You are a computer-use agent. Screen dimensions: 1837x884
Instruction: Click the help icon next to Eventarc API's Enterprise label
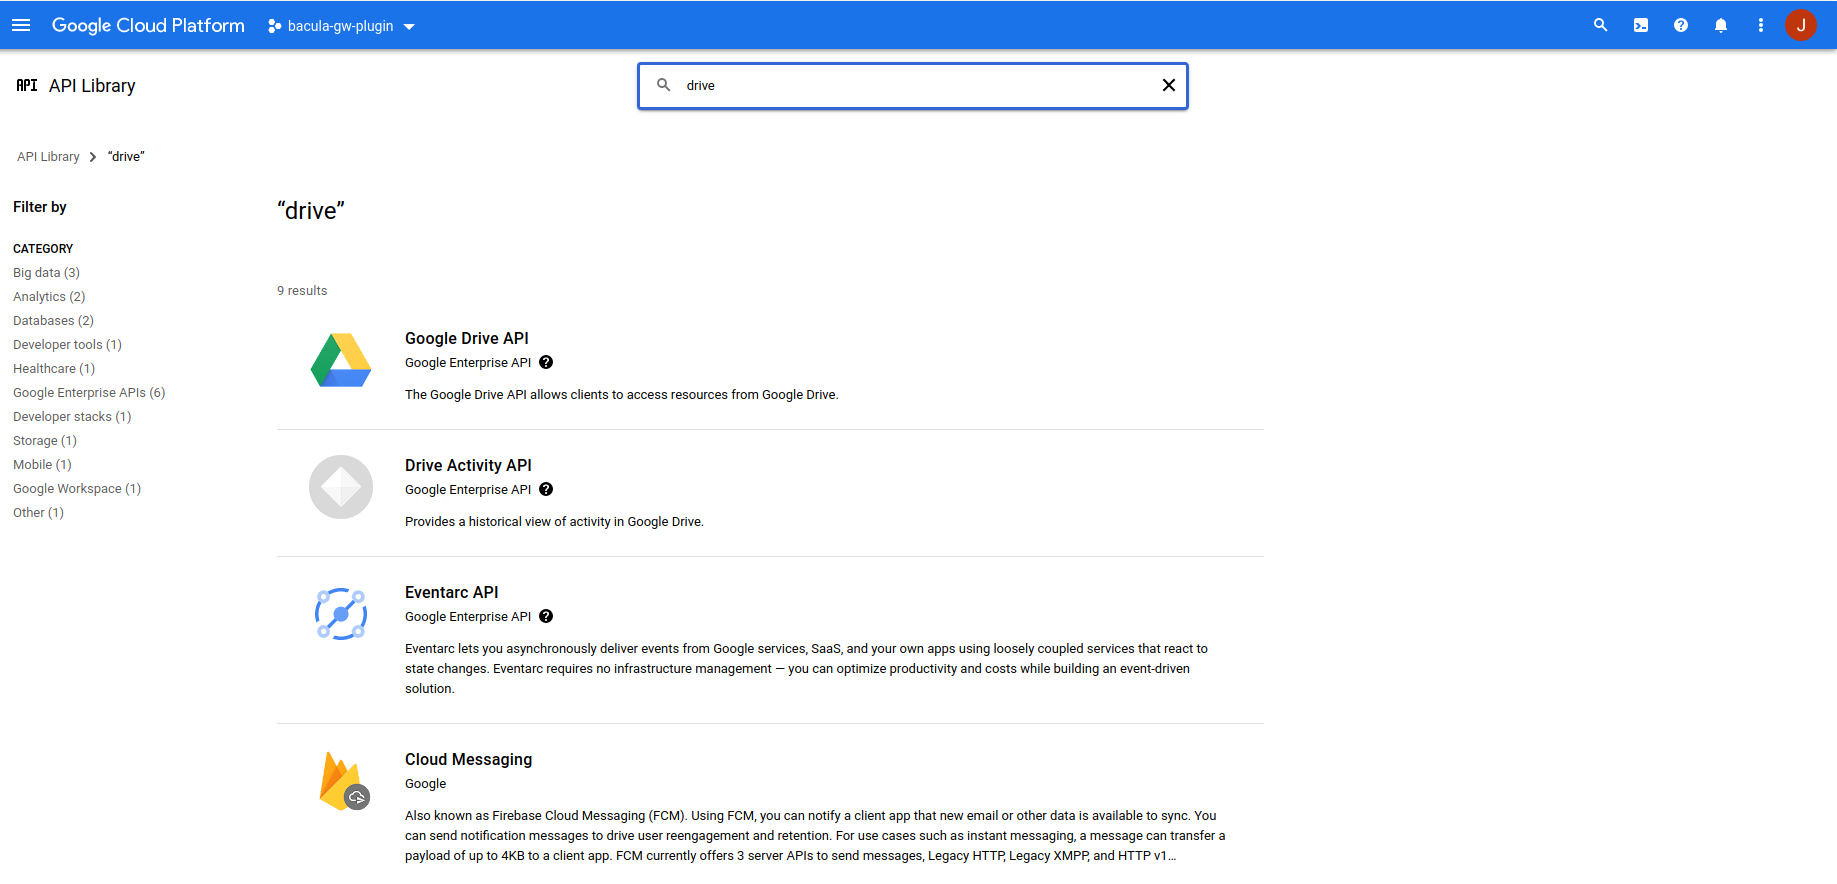tap(546, 616)
